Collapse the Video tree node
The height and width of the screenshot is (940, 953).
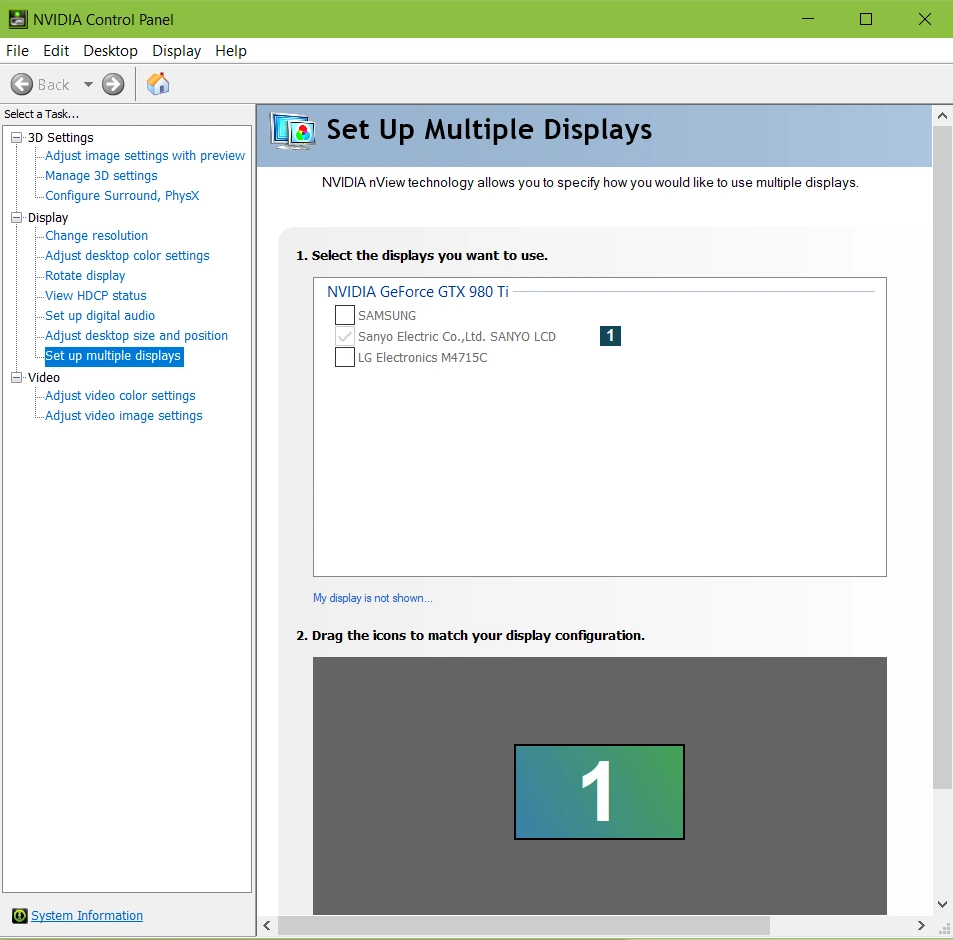(16, 377)
